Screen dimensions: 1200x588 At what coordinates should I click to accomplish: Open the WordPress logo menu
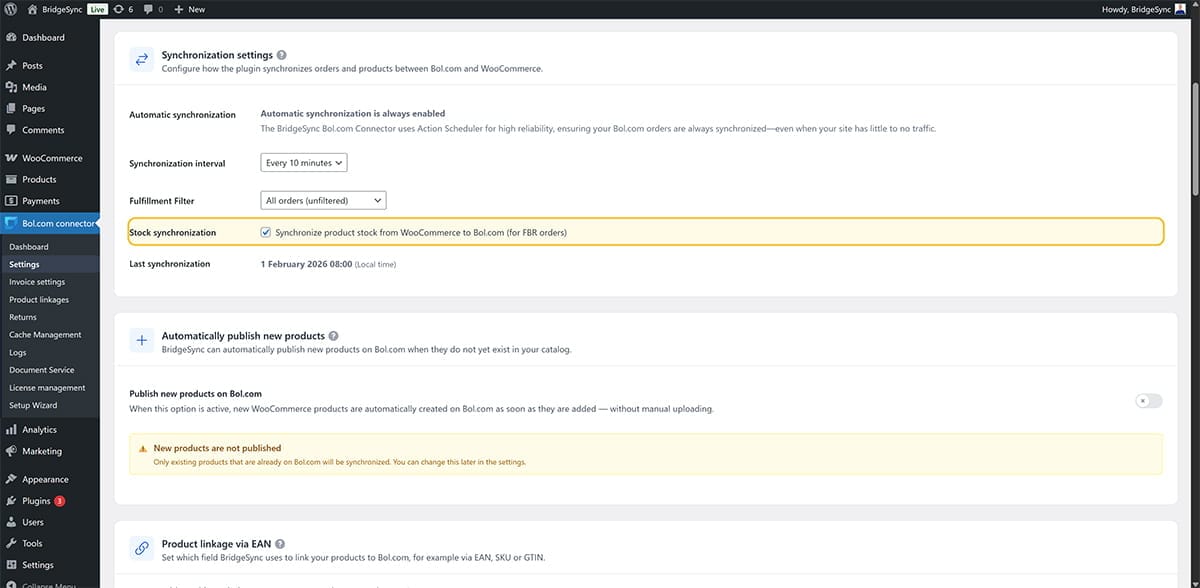pos(11,8)
